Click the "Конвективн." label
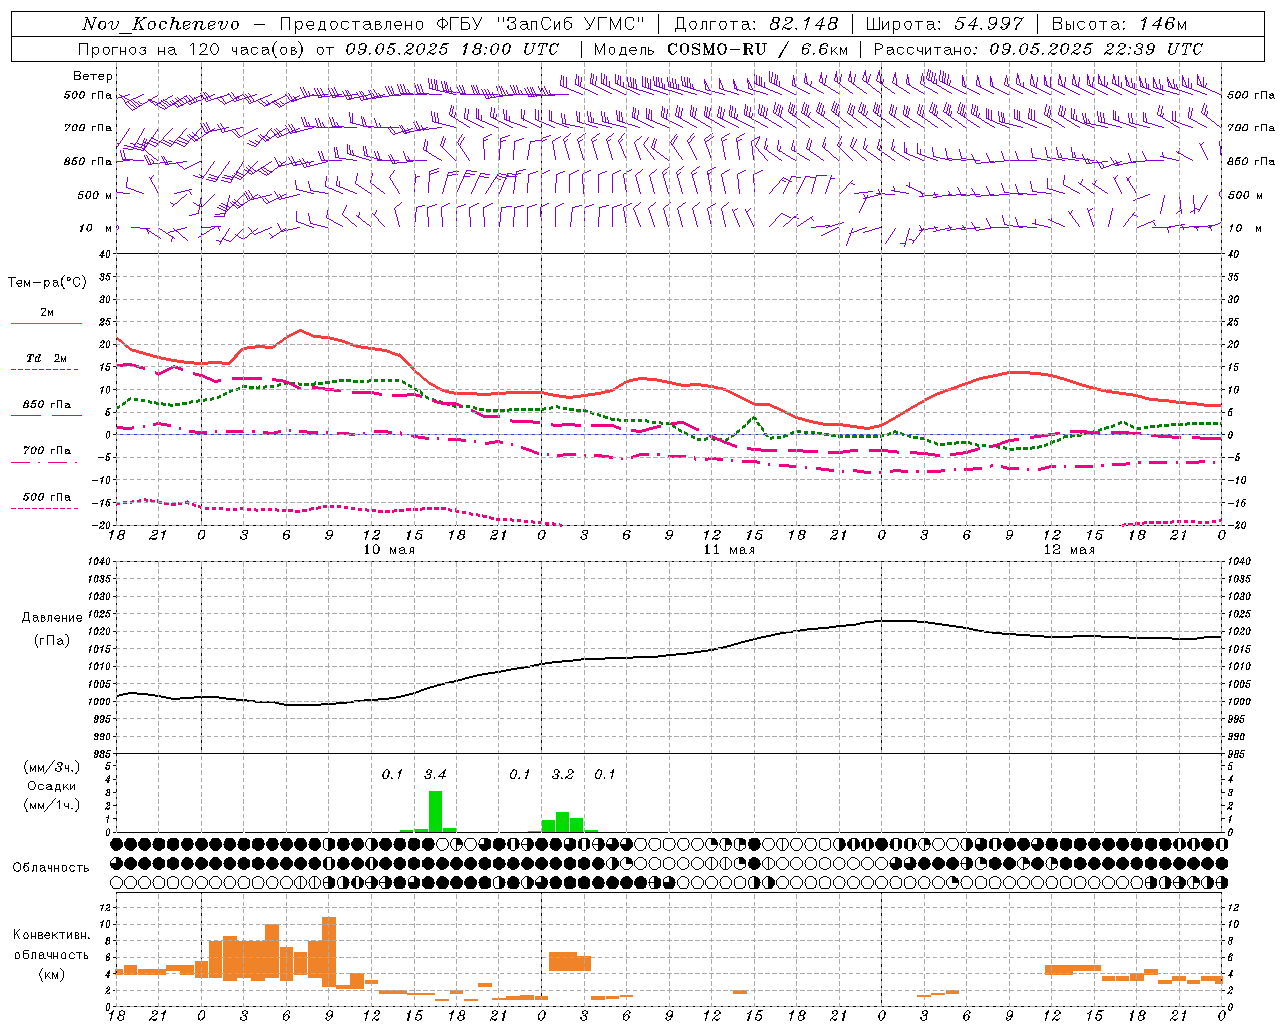Viewport: 1280px width, 1024px height. pyautogui.click(x=51, y=935)
